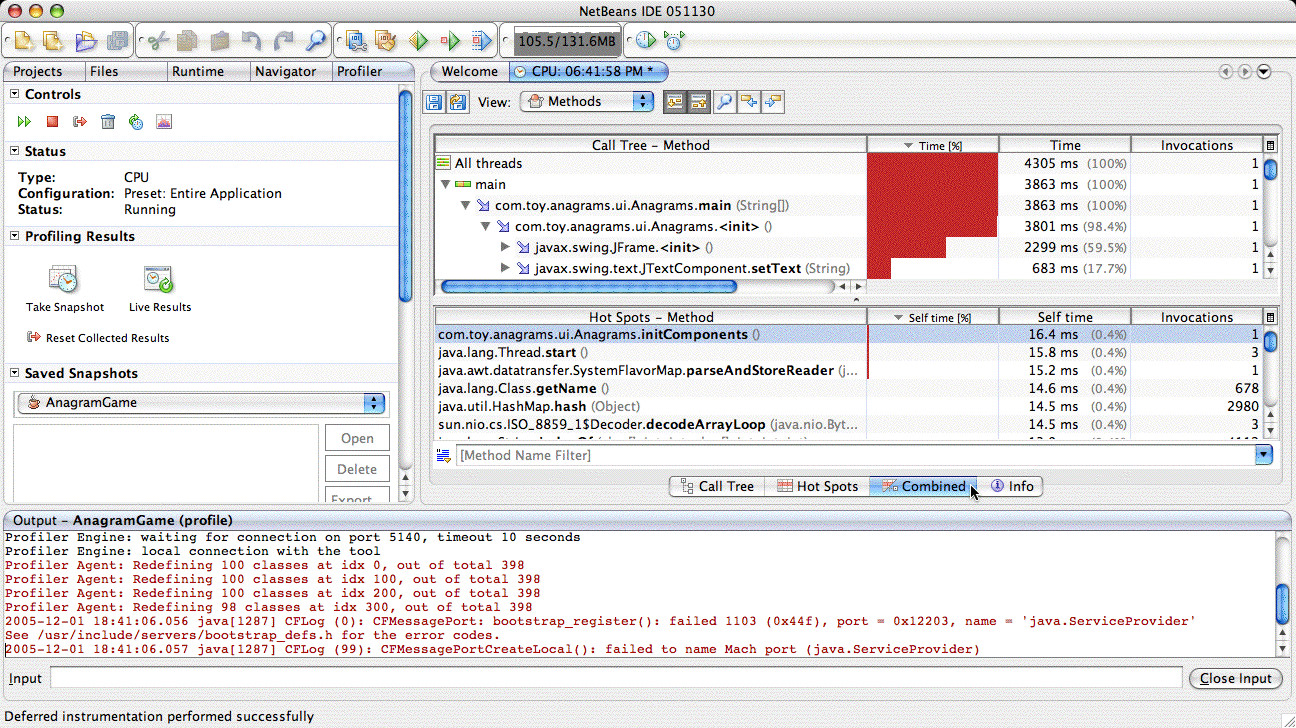Click the Attach Debugger toolbar icon

click(482, 41)
